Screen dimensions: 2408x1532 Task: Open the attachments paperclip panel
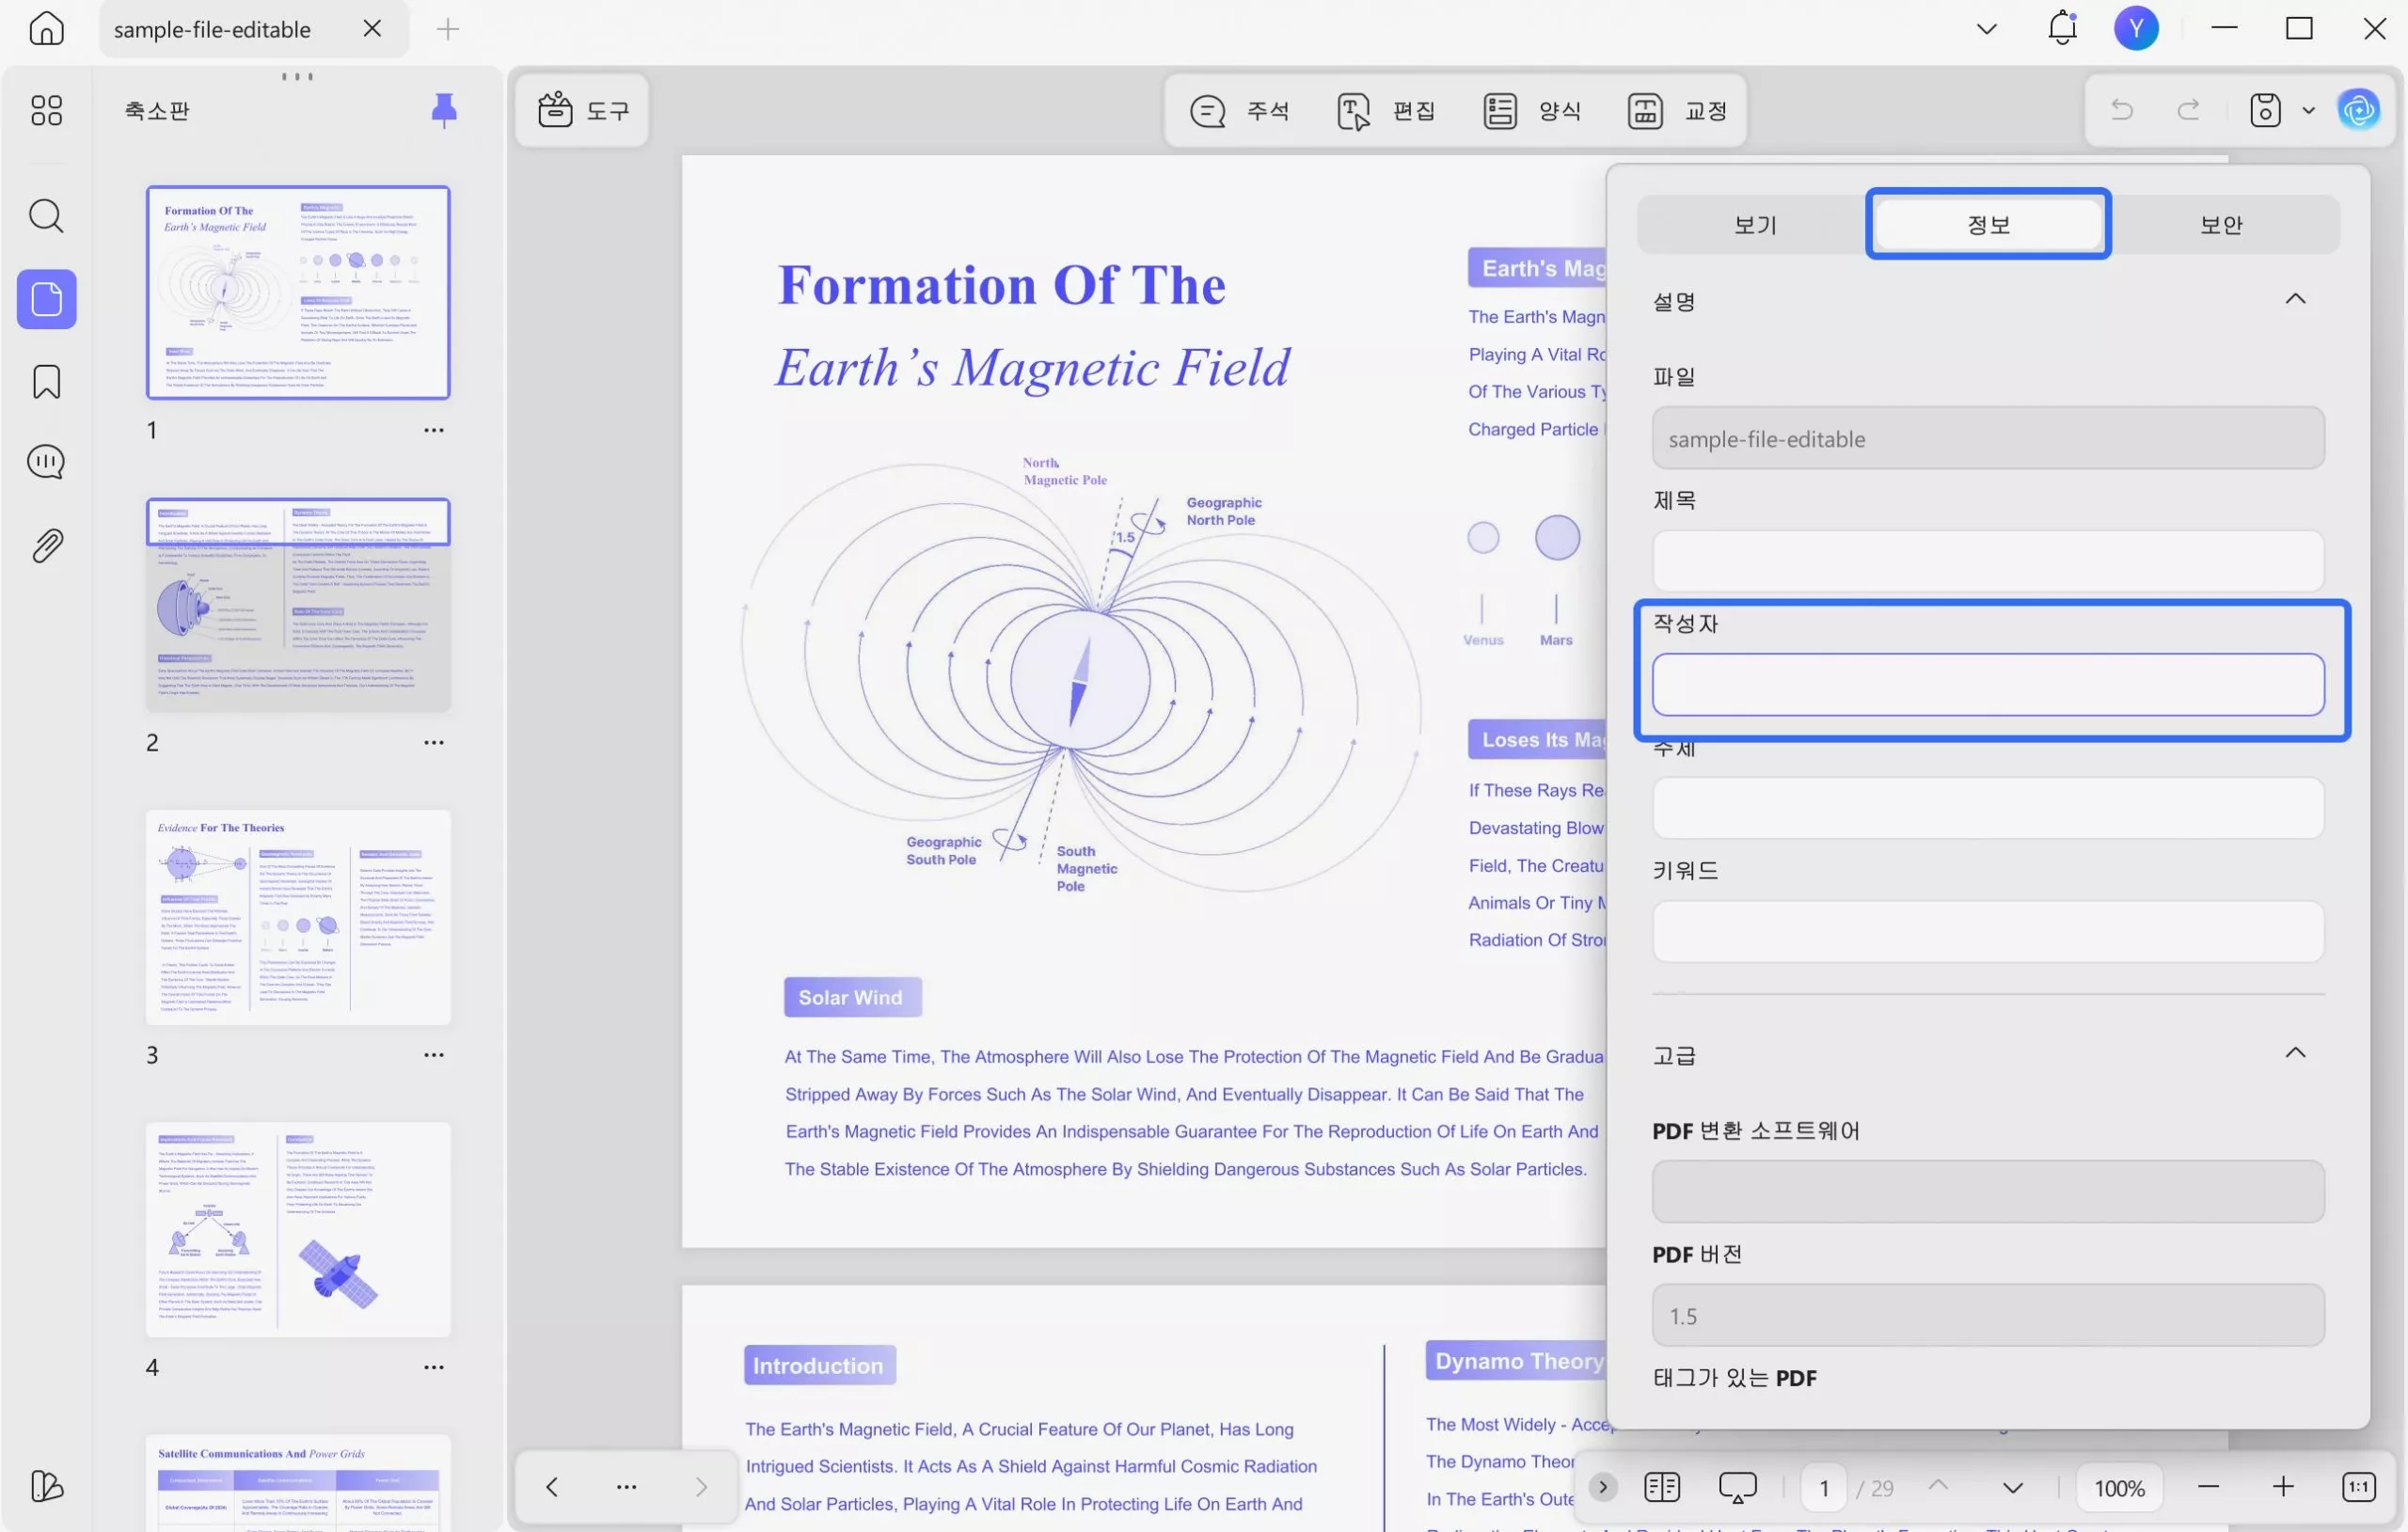(46, 545)
